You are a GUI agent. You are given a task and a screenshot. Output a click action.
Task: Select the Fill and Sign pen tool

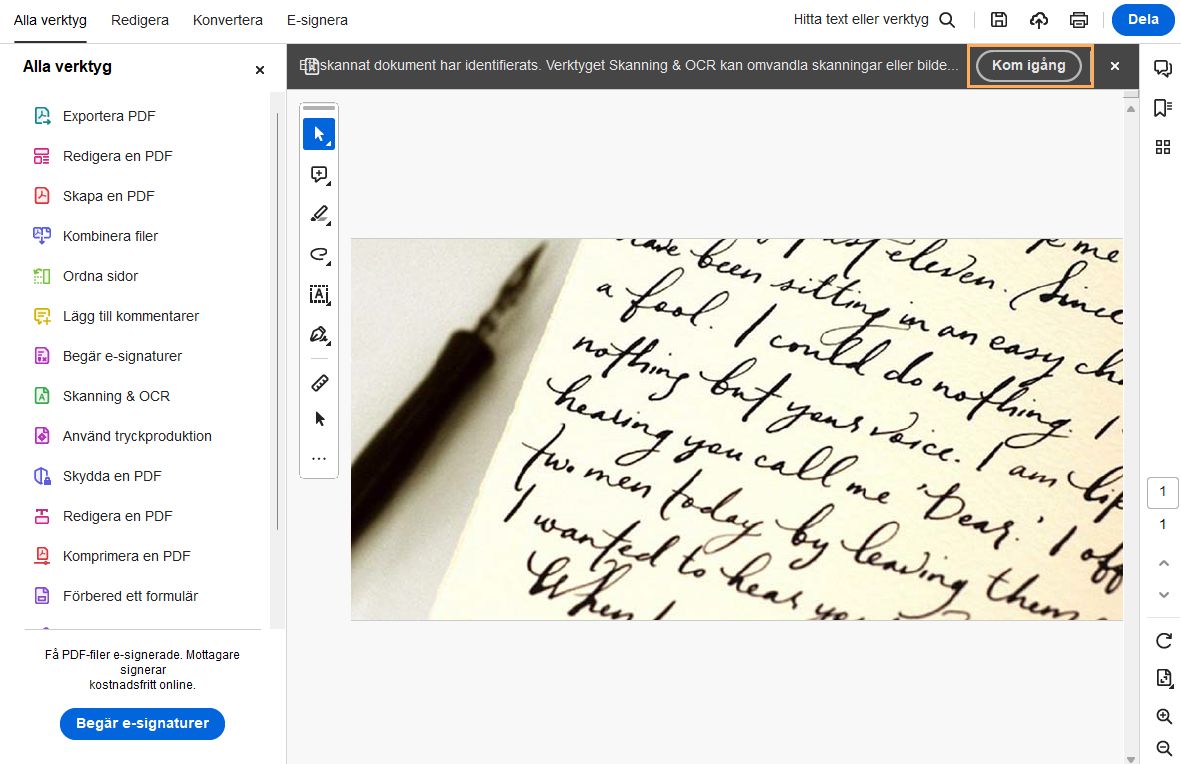[x=318, y=335]
